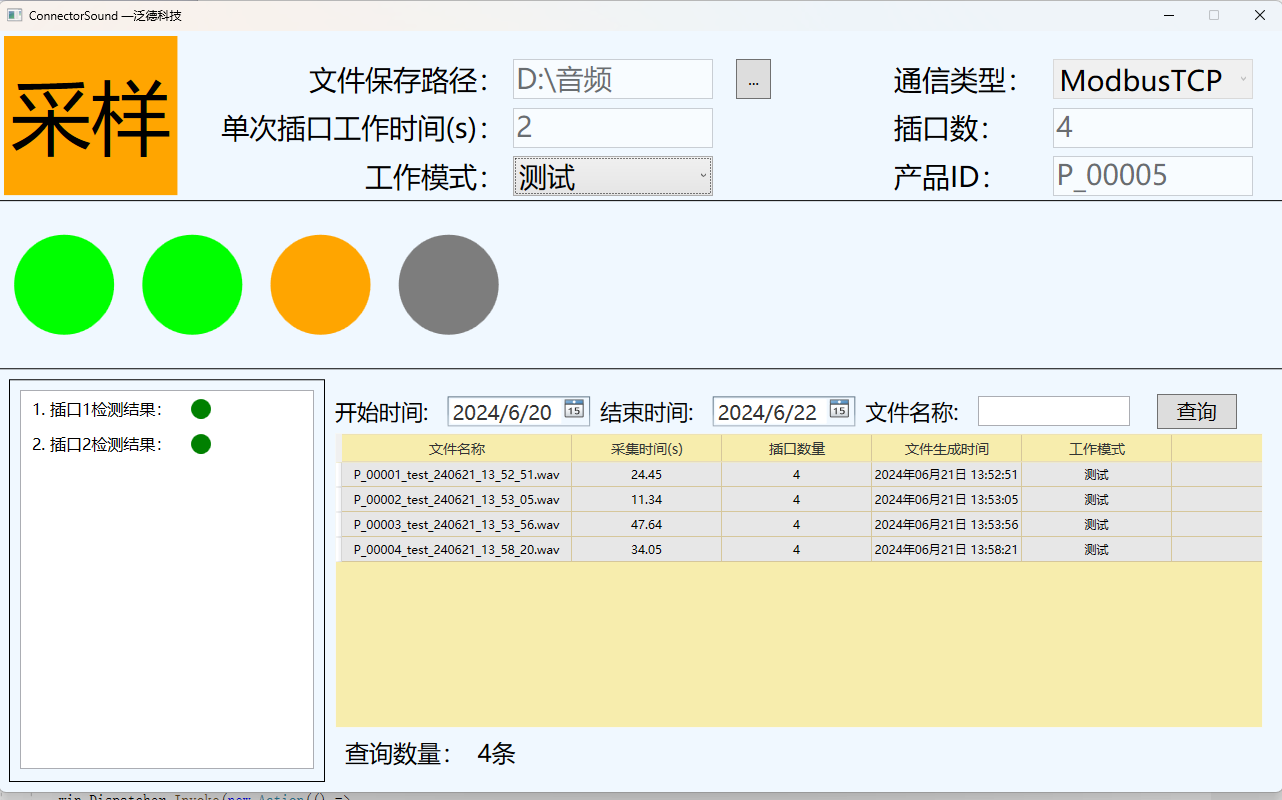The width and height of the screenshot is (1282, 800).
Task: Close the ConnectorSound window
Action: click(x=1259, y=15)
